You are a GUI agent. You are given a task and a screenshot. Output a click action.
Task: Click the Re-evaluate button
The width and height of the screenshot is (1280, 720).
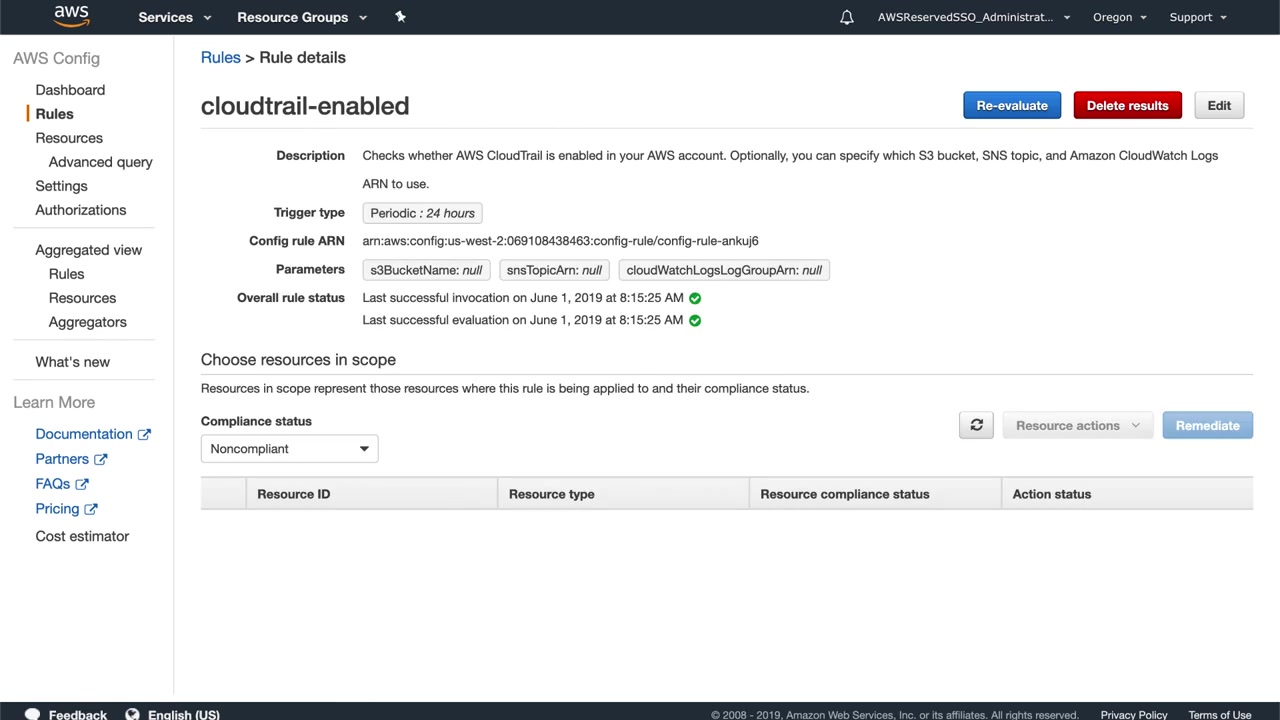[1012, 106]
